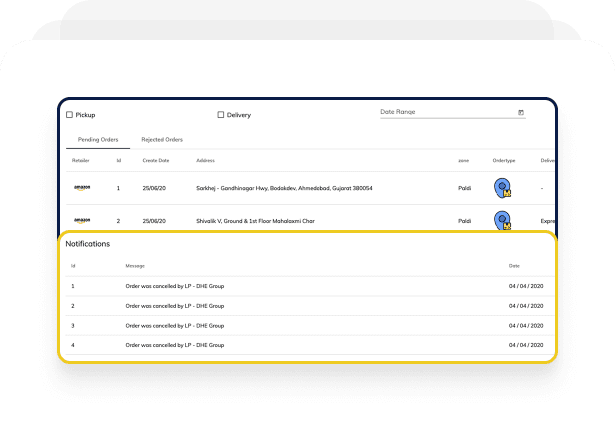Click the Id column header in Notifications
Screen dimensions: 615x421
(73, 266)
